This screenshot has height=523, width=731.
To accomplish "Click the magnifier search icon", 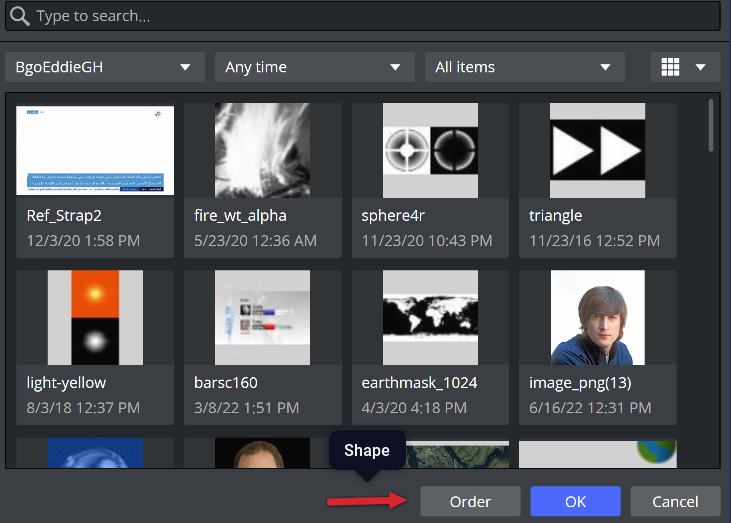I will pos(19,17).
